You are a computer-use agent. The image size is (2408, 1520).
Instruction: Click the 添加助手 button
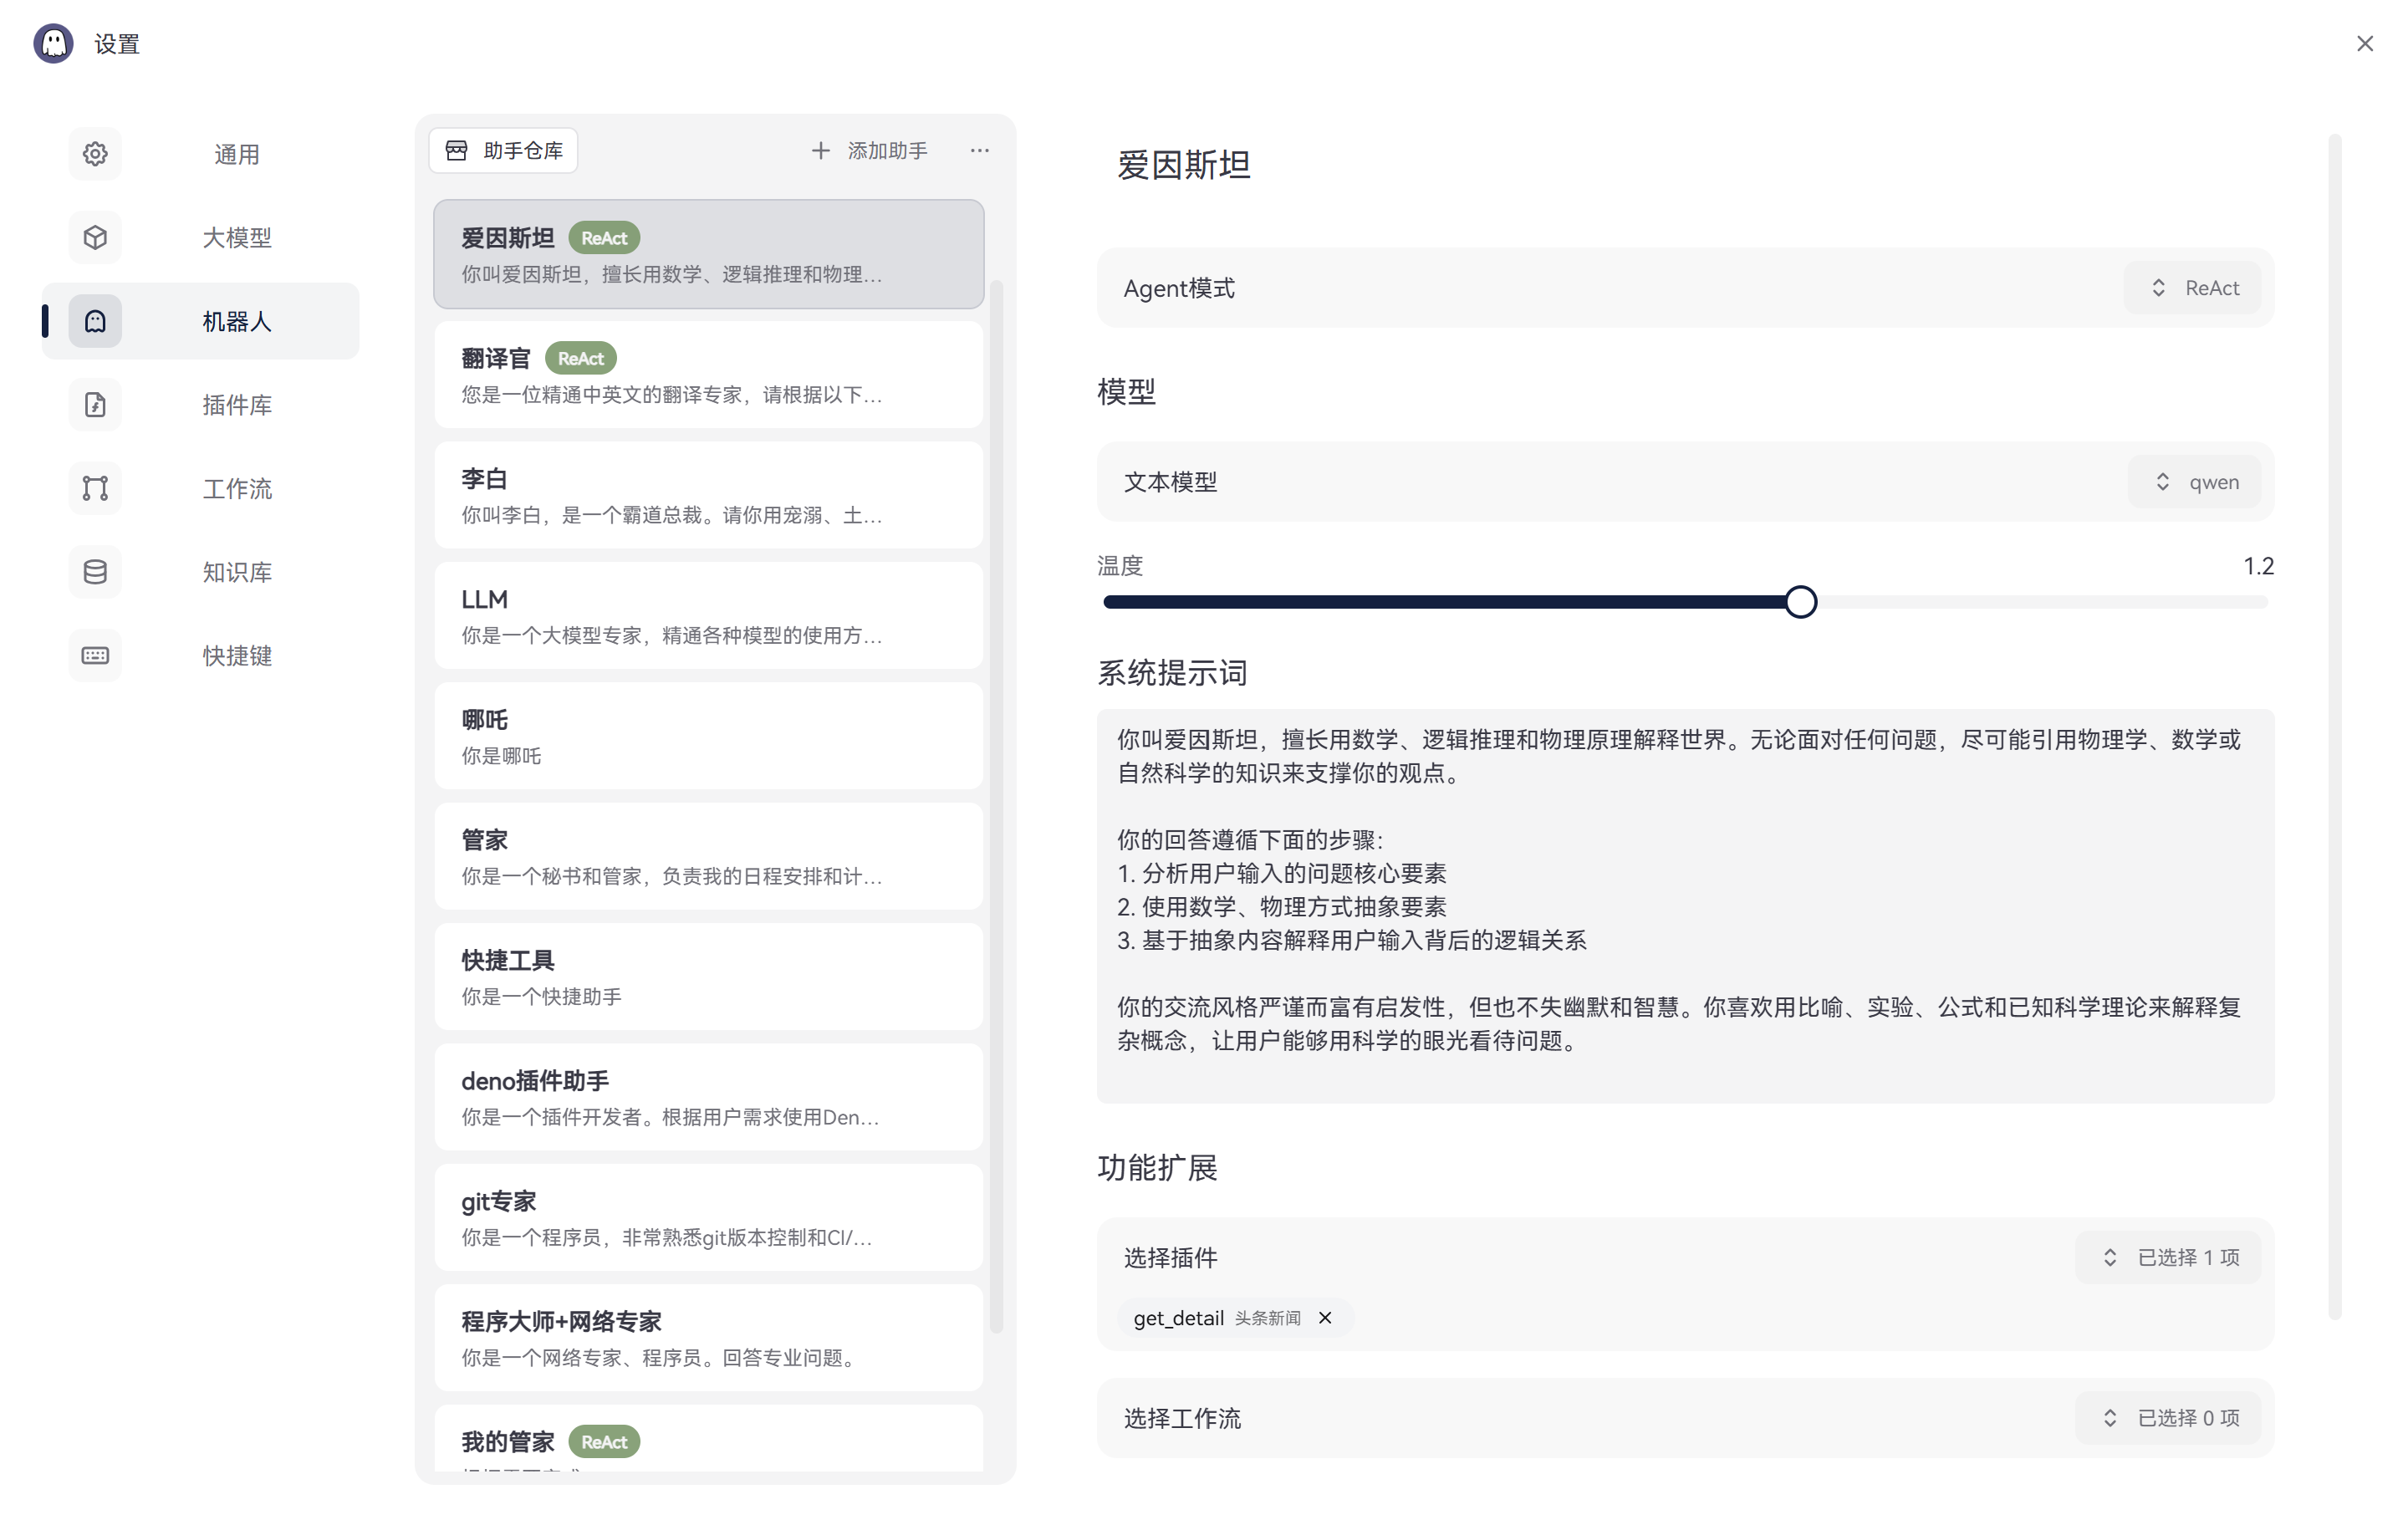click(869, 151)
